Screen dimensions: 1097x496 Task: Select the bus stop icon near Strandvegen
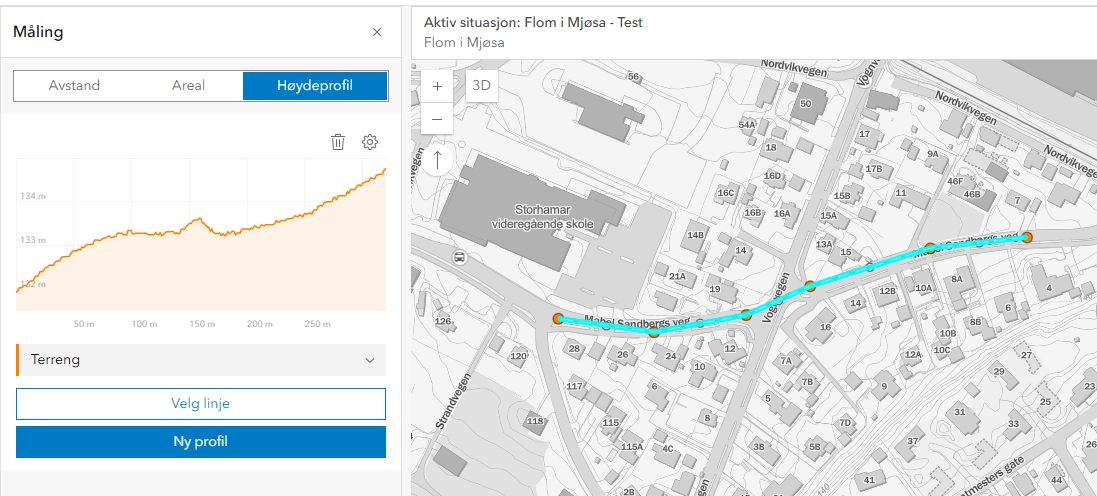pyautogui.click(x=460, y=257)
